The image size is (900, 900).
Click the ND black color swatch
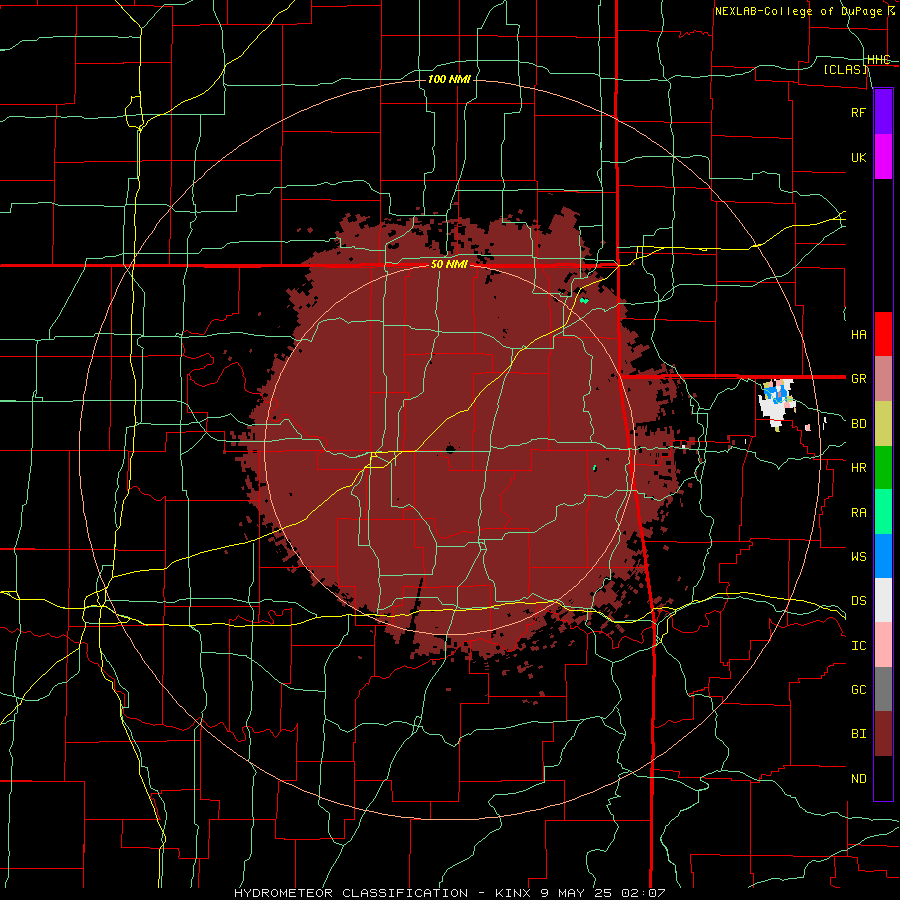(x=883, y=778)
